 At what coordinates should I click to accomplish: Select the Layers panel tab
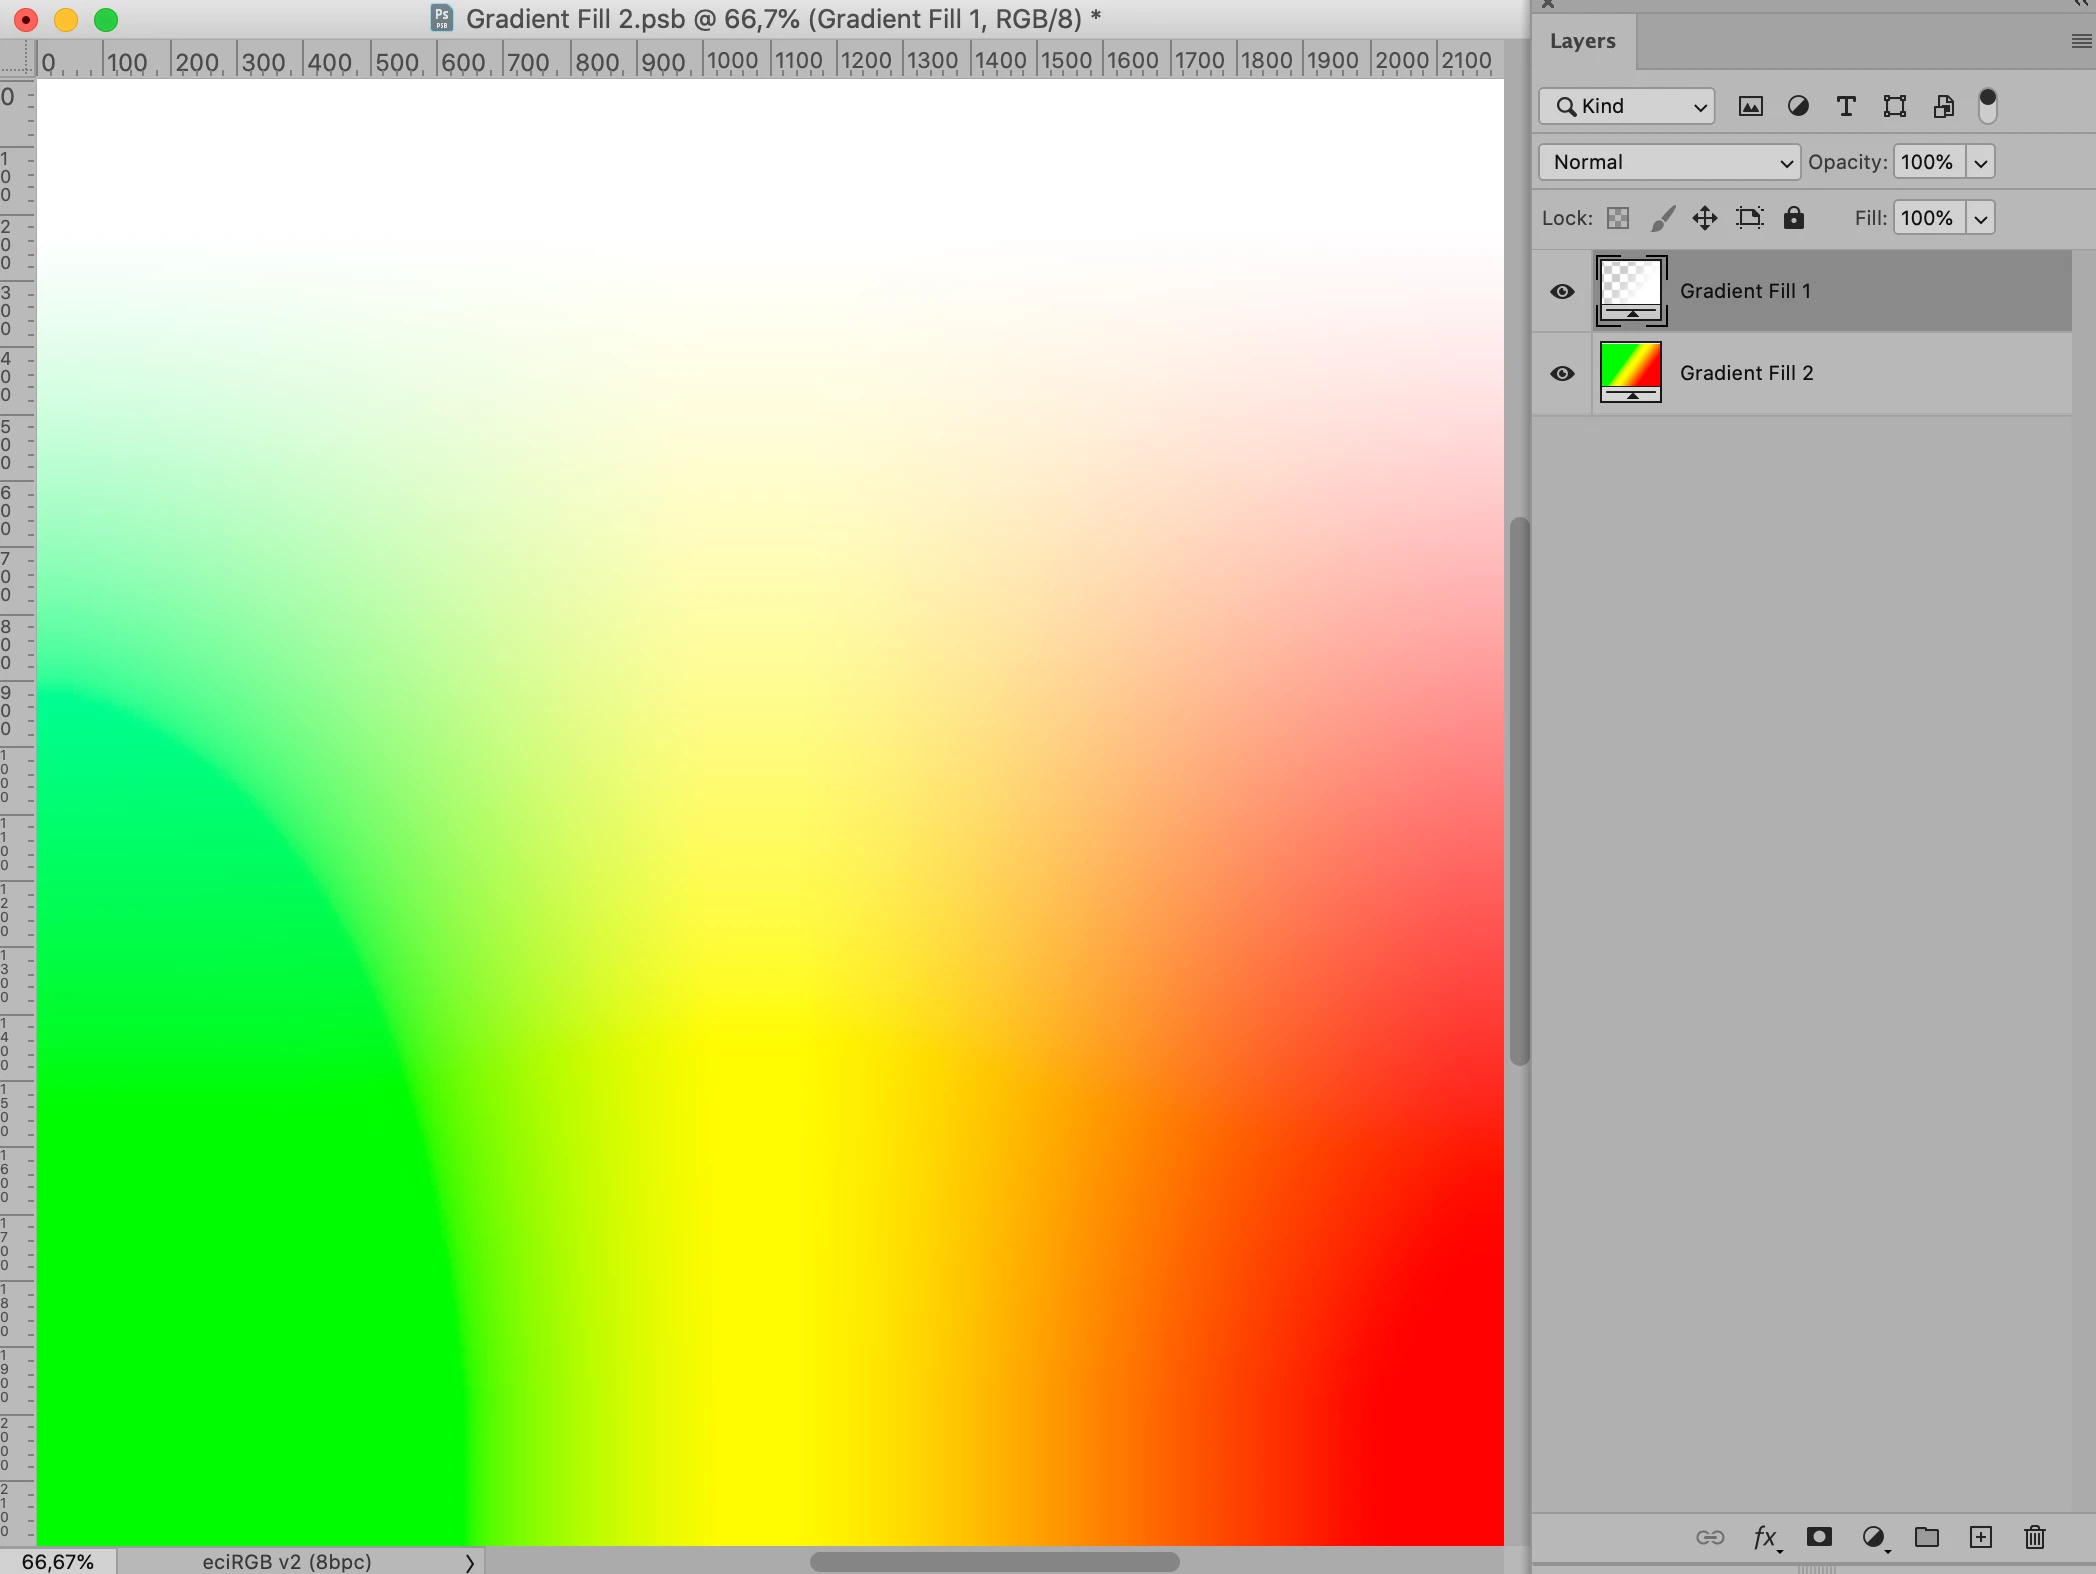(1583, 41)
